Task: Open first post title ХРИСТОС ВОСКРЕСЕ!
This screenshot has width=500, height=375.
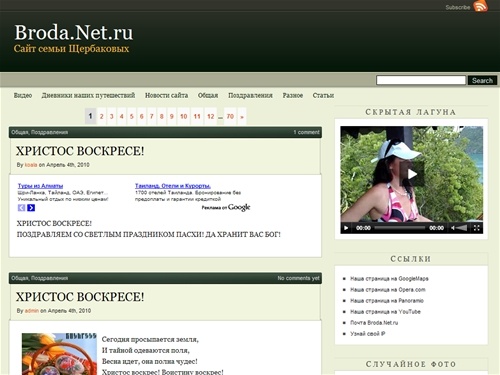Action: (x=80, y=151)
